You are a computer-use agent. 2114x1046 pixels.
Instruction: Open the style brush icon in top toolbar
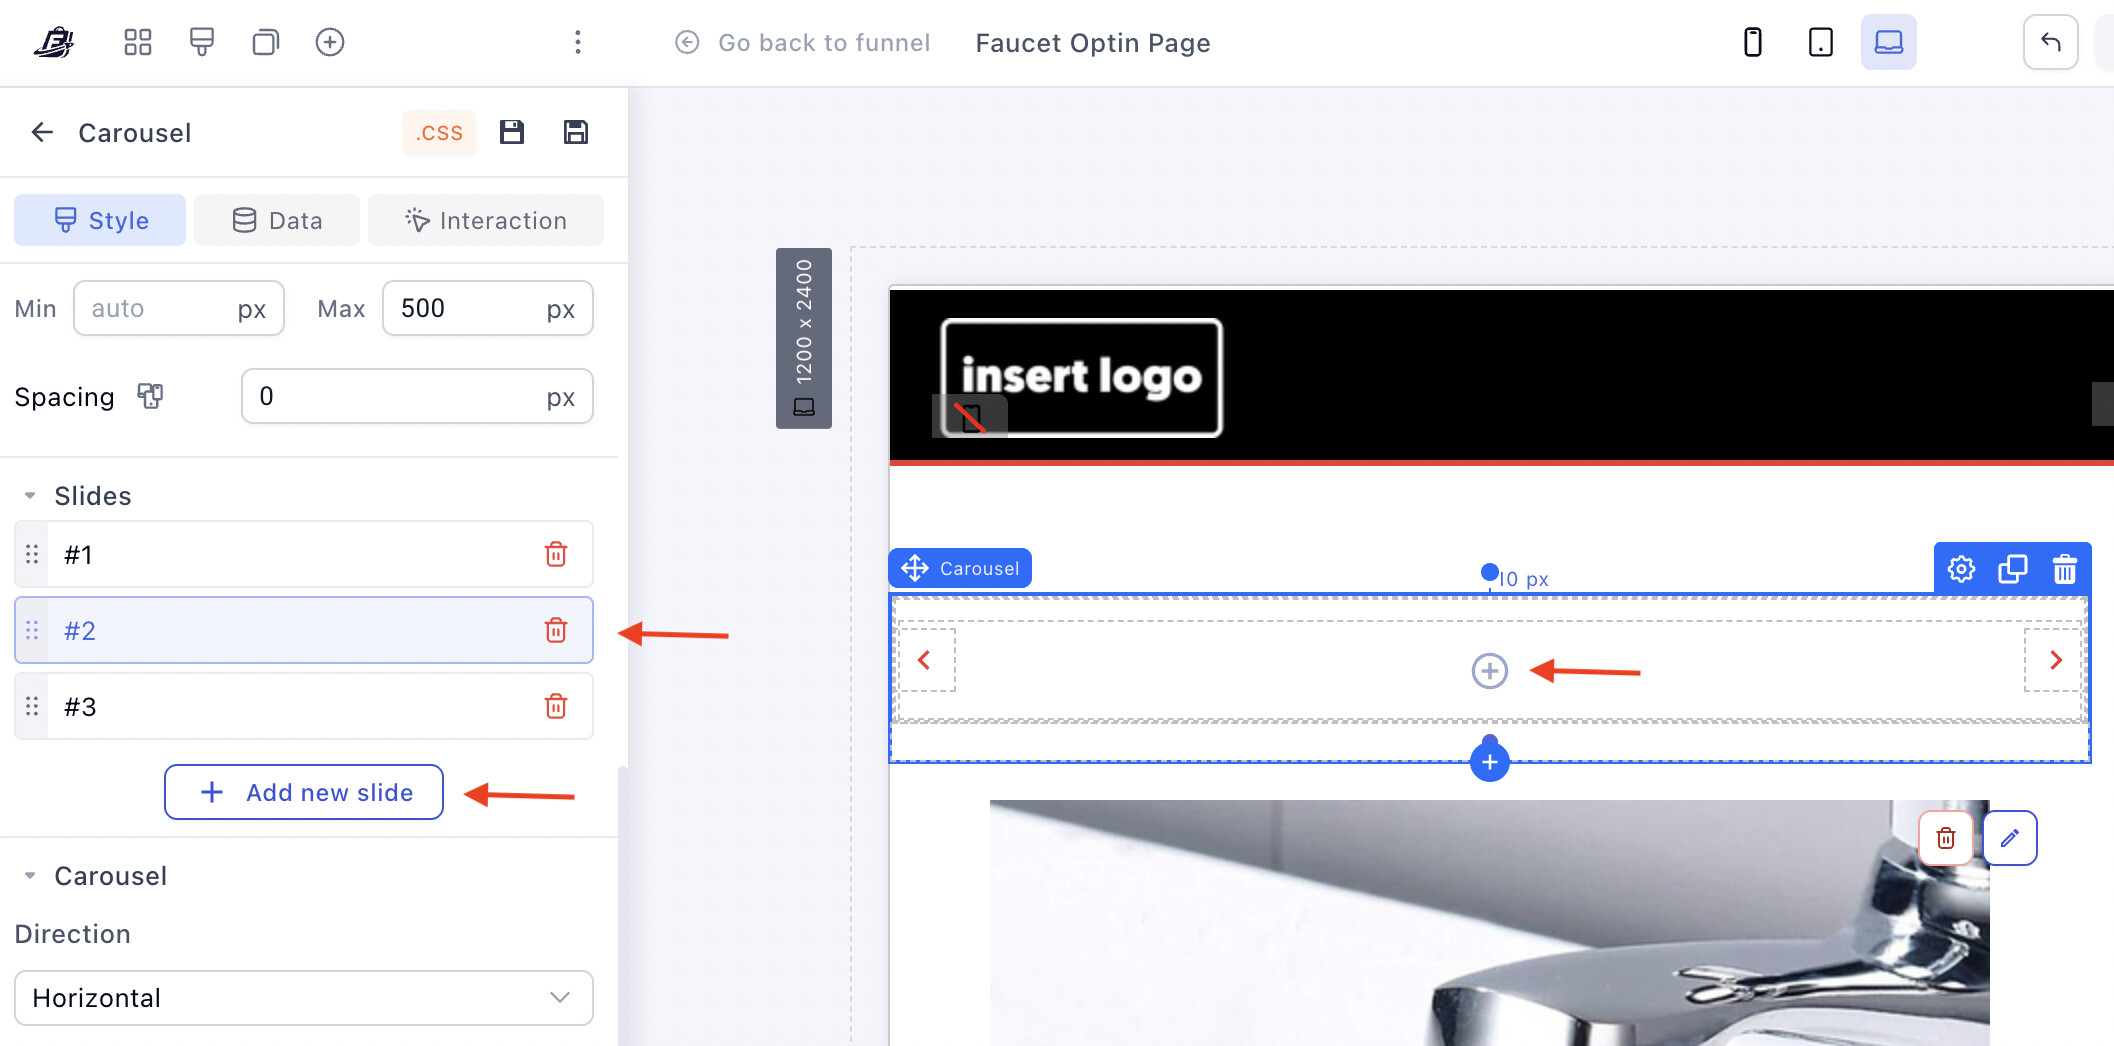coord(202,42)
